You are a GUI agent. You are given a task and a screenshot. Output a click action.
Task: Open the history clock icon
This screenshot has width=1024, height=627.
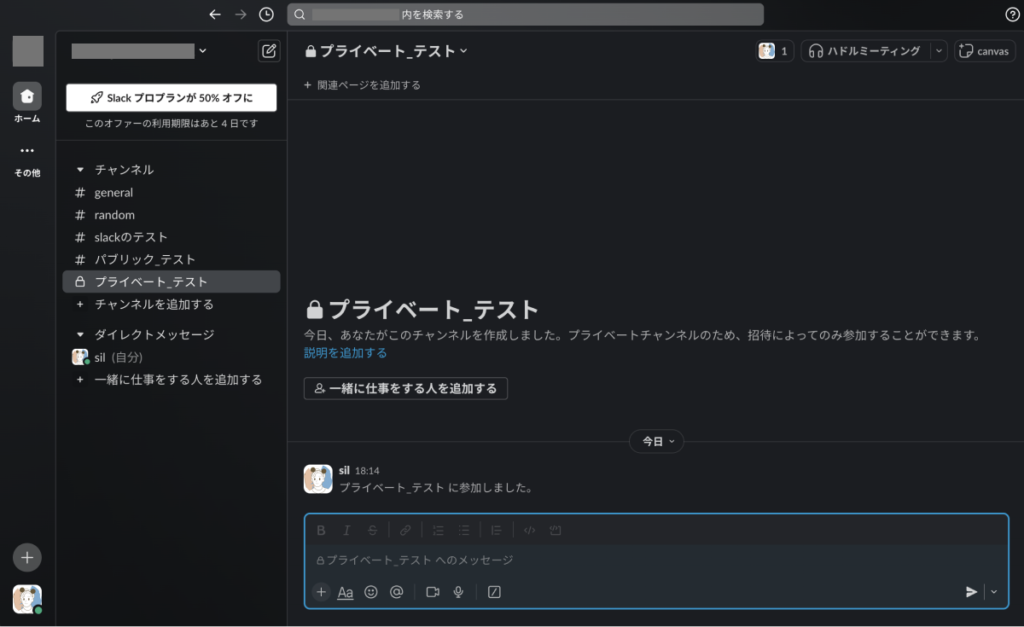[x=266, y=14]
